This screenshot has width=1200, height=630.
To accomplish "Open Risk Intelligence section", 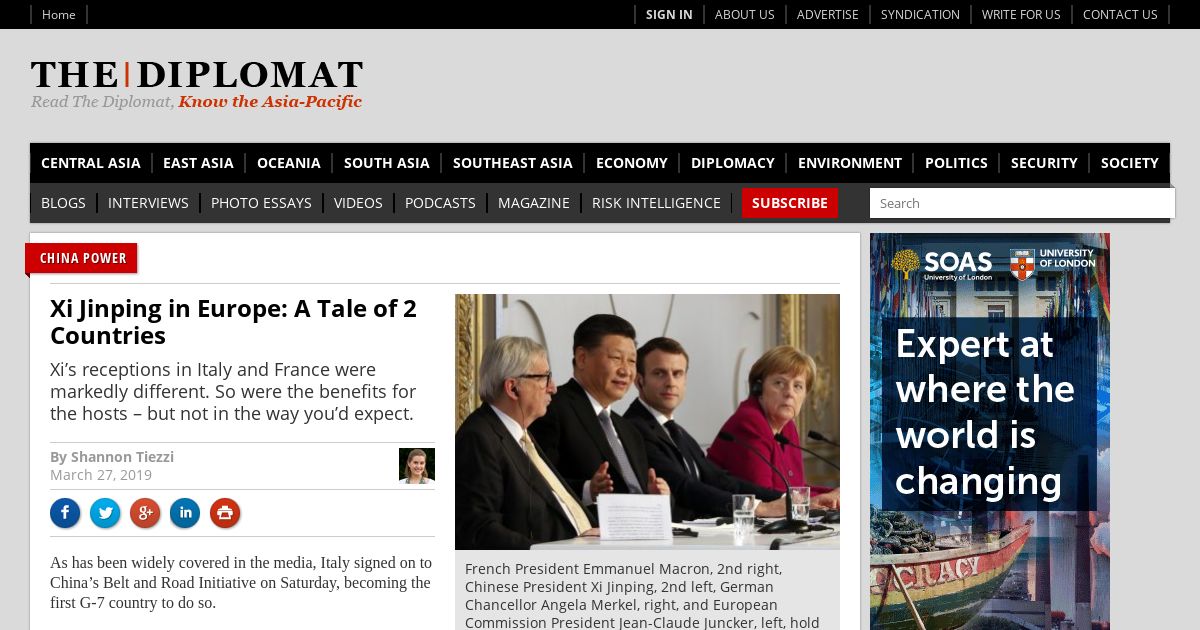I will [x=656, y=203].
